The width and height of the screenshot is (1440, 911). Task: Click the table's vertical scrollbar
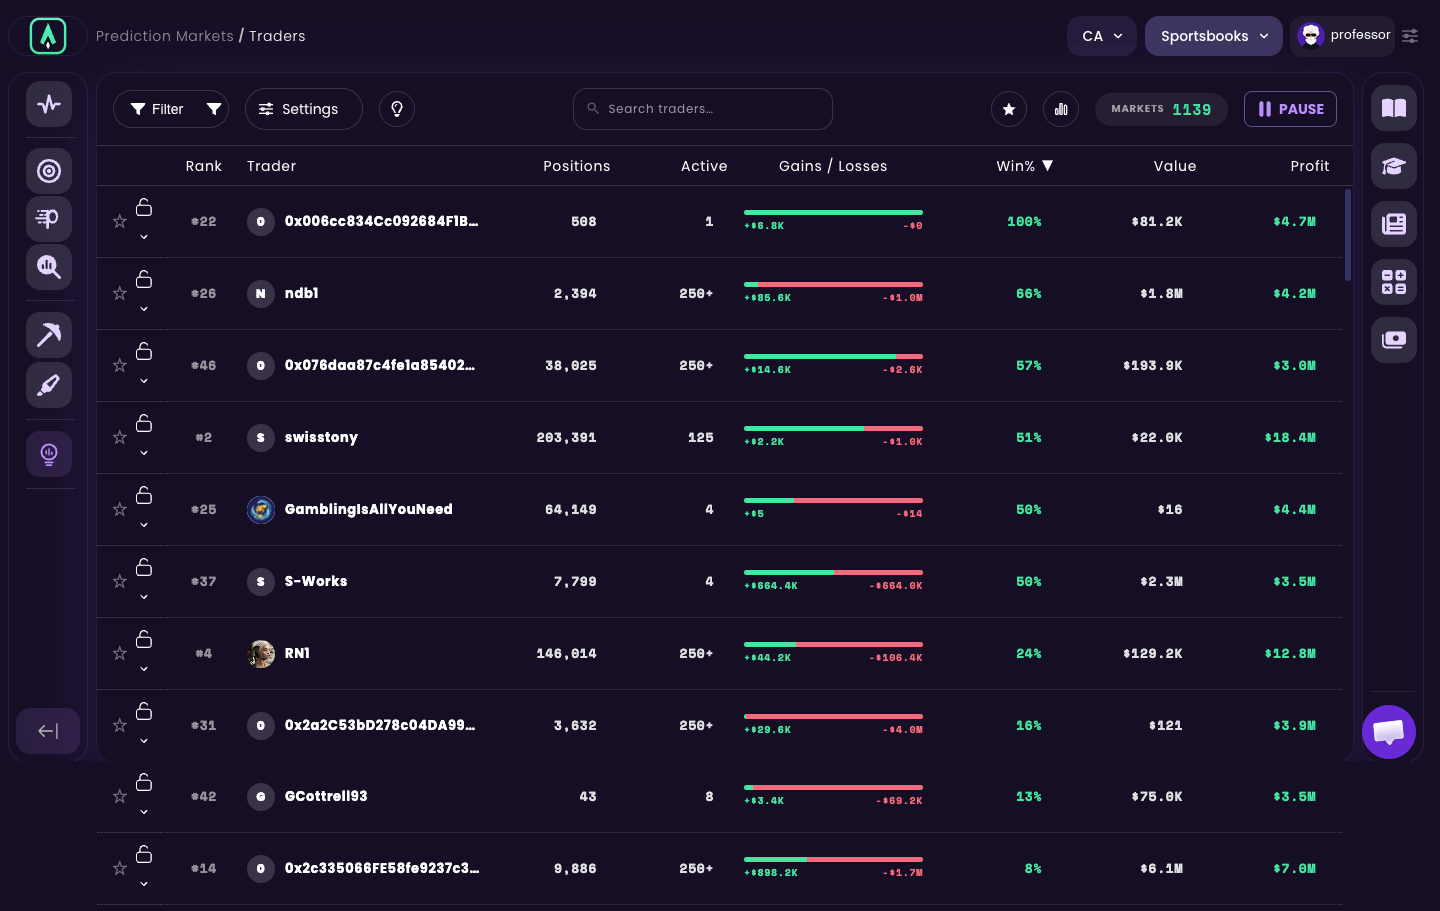coord(1348,235)
